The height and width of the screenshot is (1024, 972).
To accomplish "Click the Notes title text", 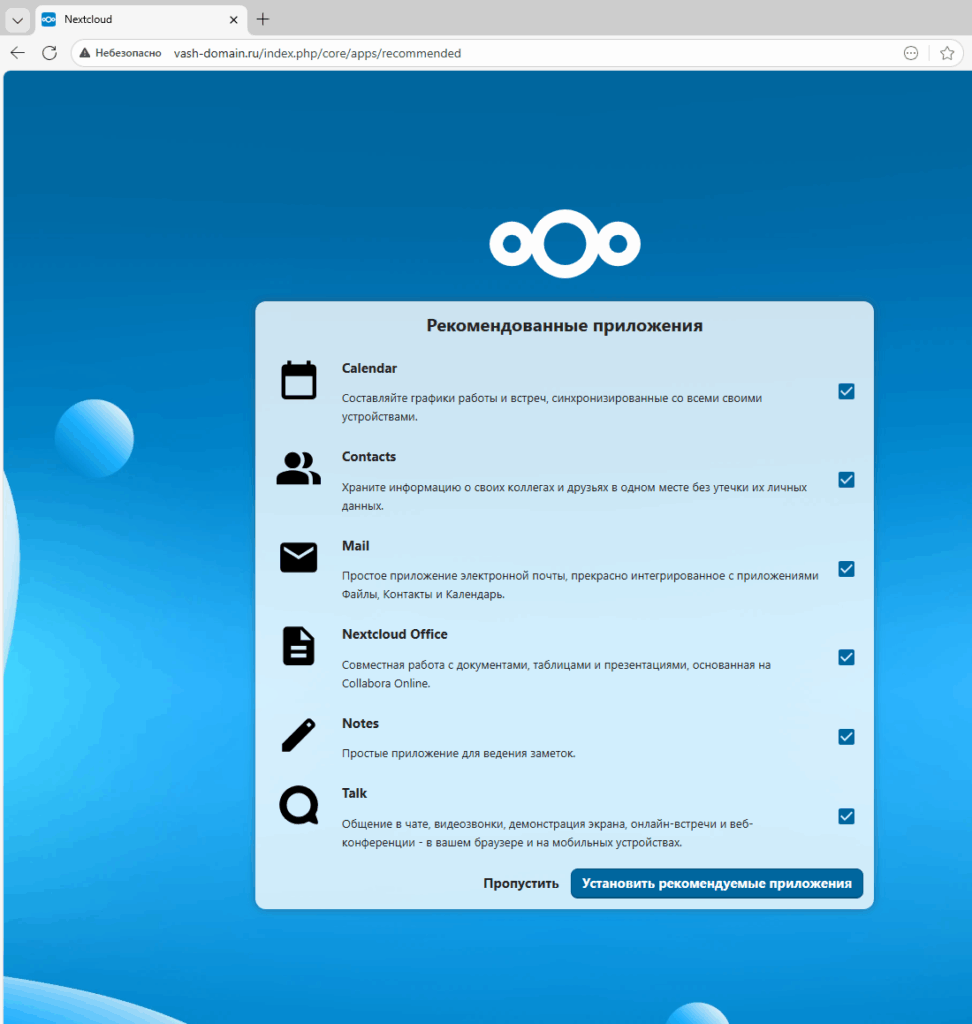I will [x=360, y=724].
